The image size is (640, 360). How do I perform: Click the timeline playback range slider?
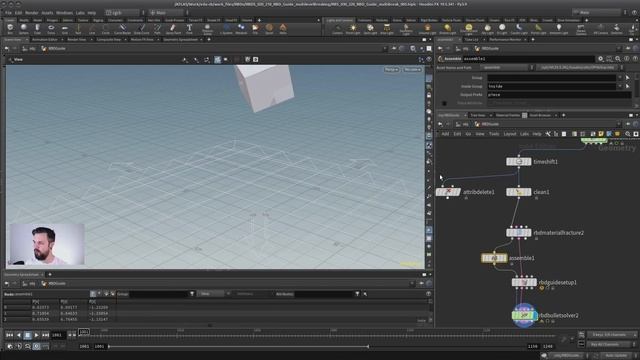point(238,347)
